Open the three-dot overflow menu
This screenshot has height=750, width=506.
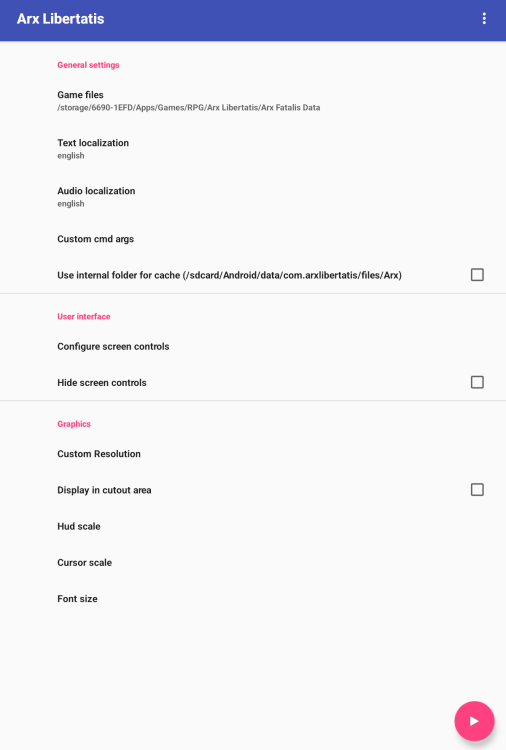pyautogui.click(x=484, y=19)
